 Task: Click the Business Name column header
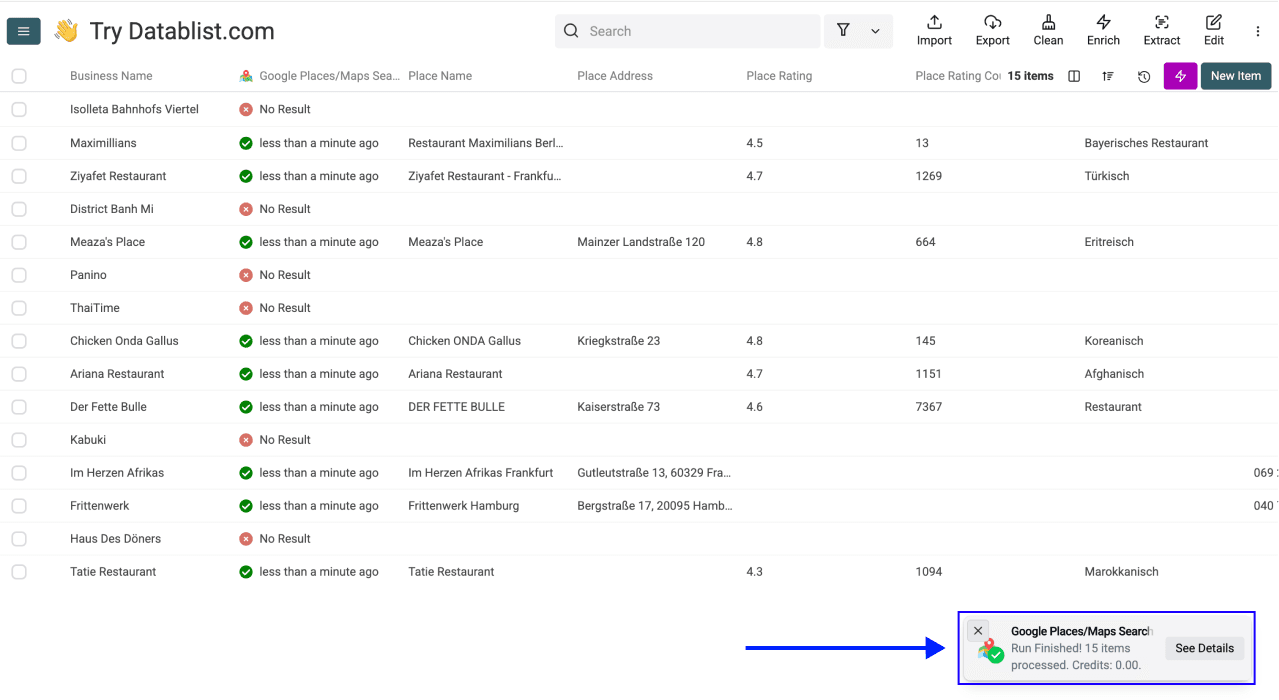point(110,75)
